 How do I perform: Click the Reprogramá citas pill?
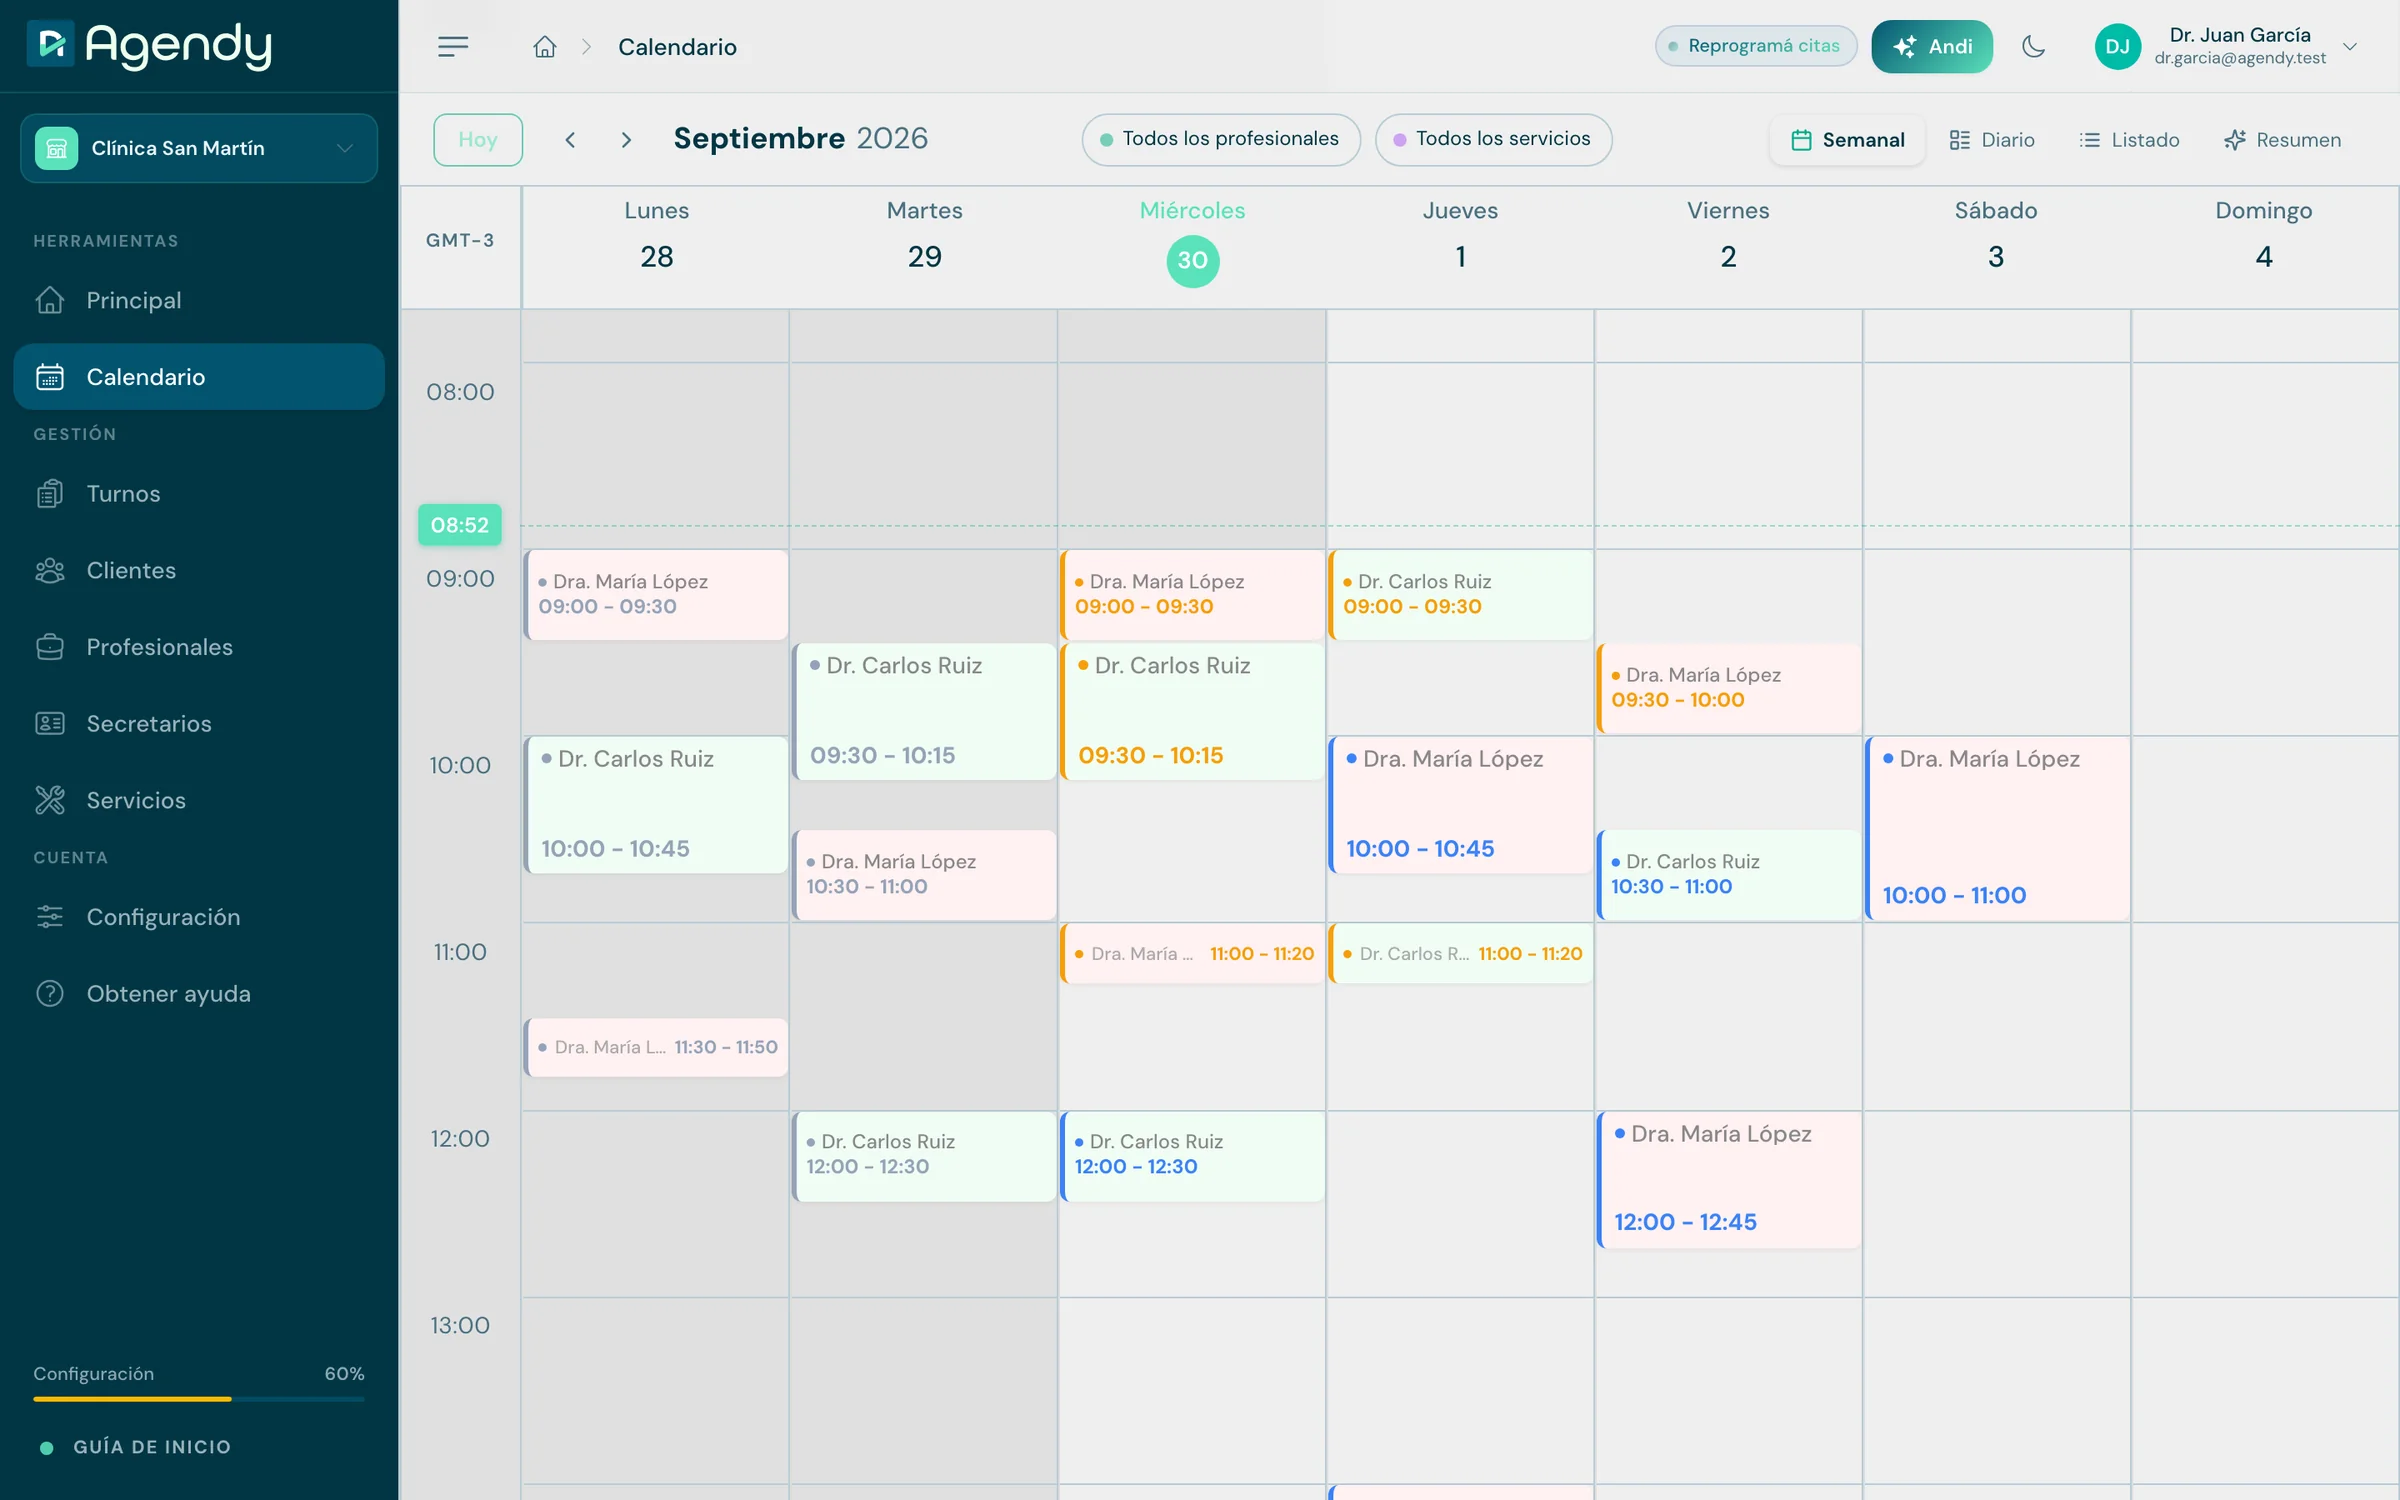coord(1756,46)
